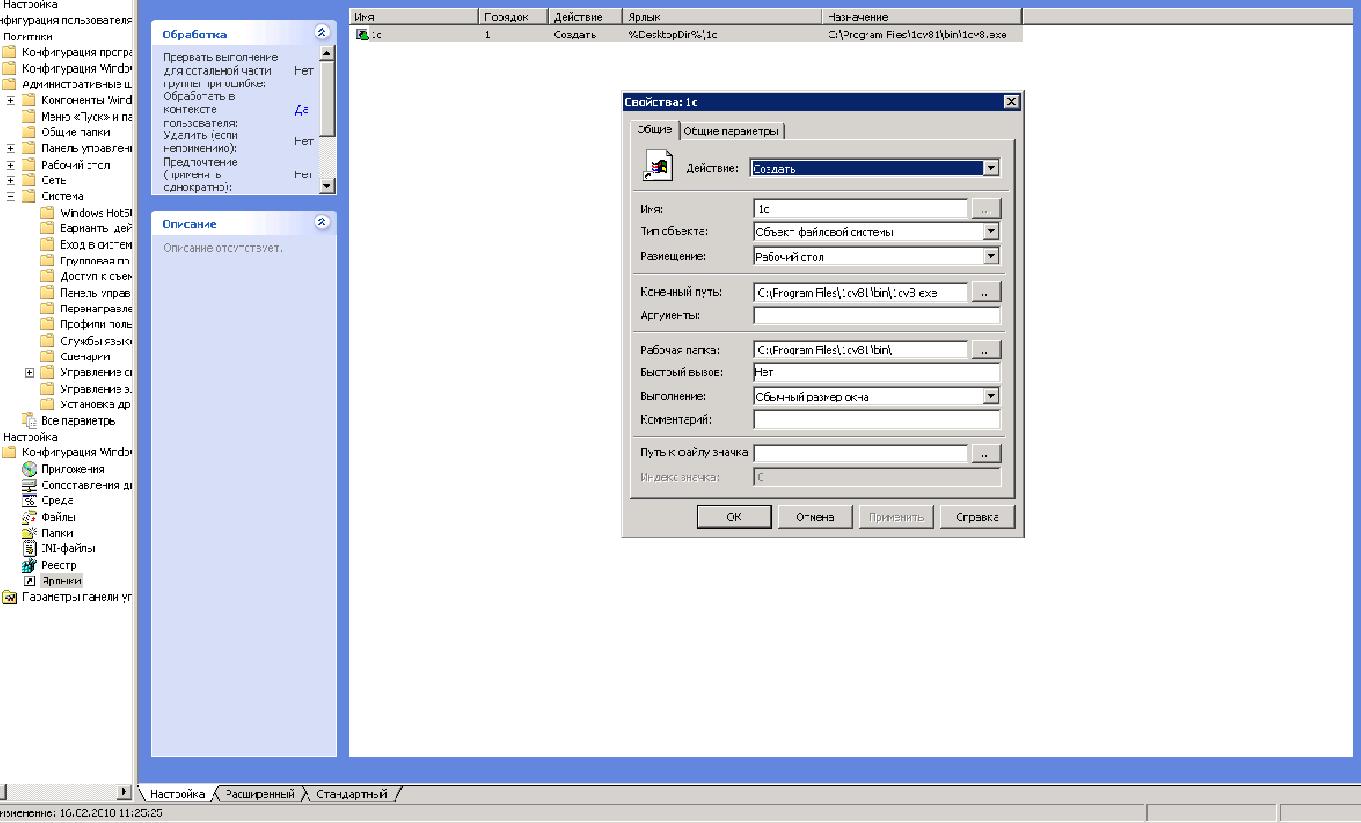
Task: Collapse the Обработка panel
Action: tap(321, 32)
